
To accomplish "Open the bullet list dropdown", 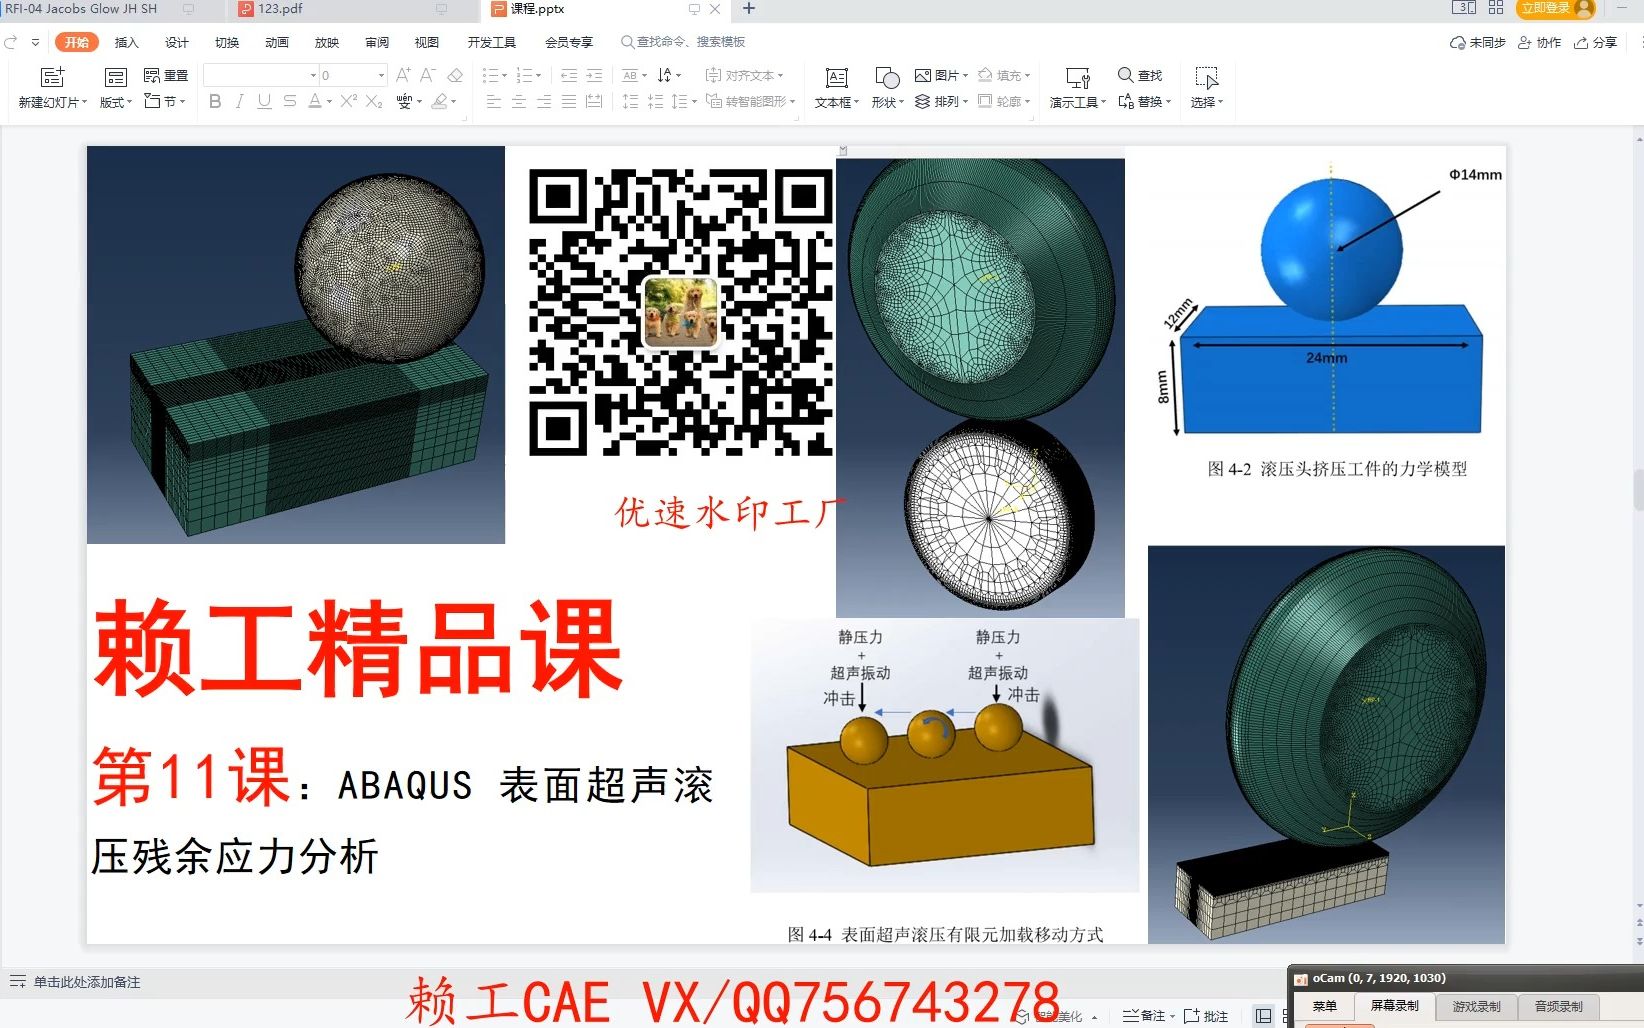I will pos(494,75).
